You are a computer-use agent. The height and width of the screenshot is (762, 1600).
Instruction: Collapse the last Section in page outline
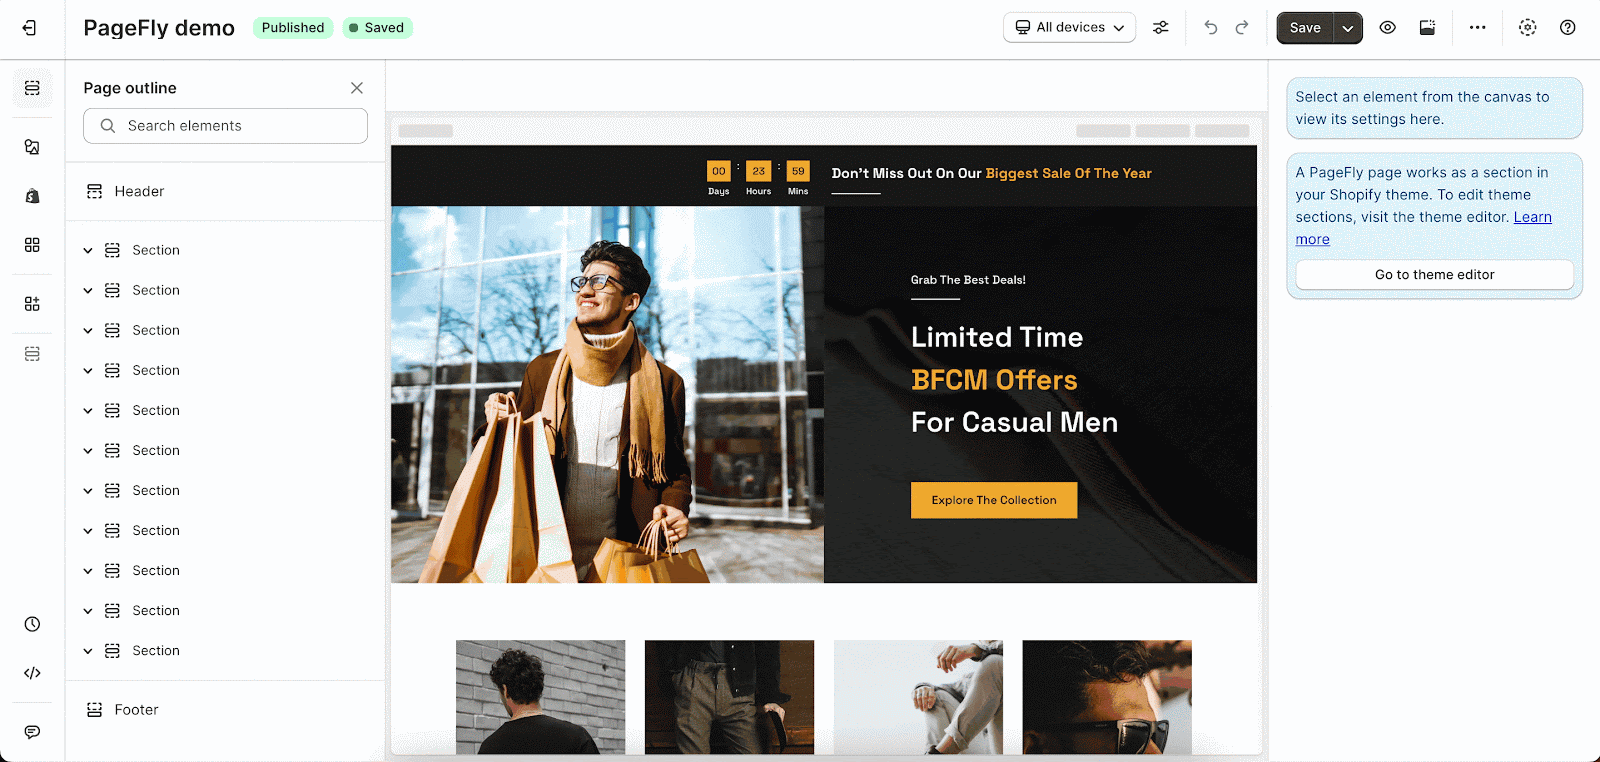point(88,651)
